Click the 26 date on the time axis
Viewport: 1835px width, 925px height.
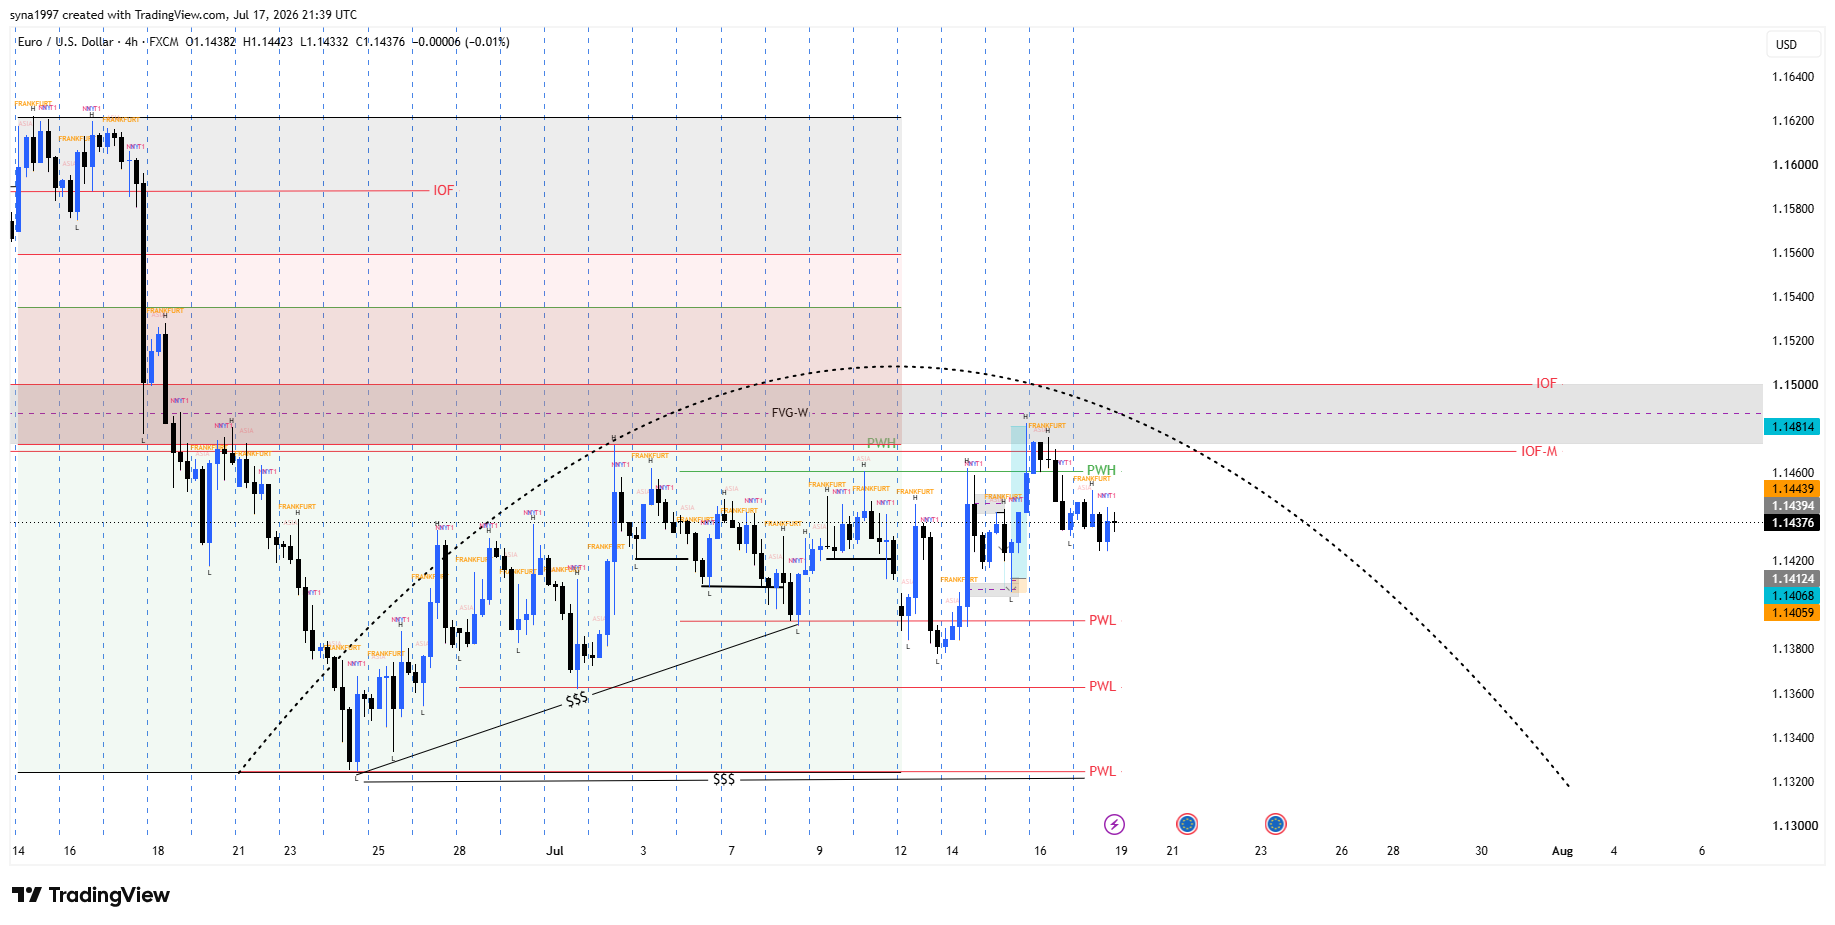click(1341, 851)
